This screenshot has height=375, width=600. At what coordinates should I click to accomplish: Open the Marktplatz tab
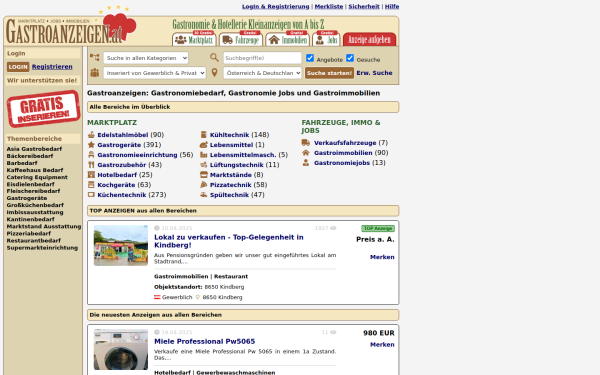[194, 39]
